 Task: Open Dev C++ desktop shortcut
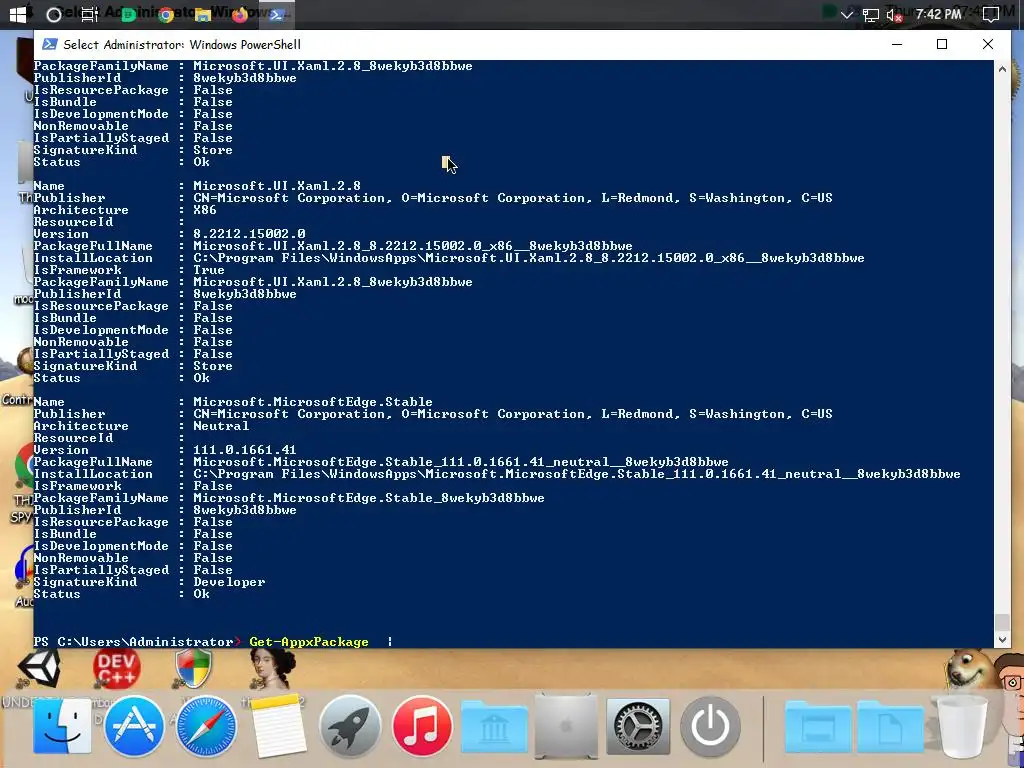pos(116,669)
